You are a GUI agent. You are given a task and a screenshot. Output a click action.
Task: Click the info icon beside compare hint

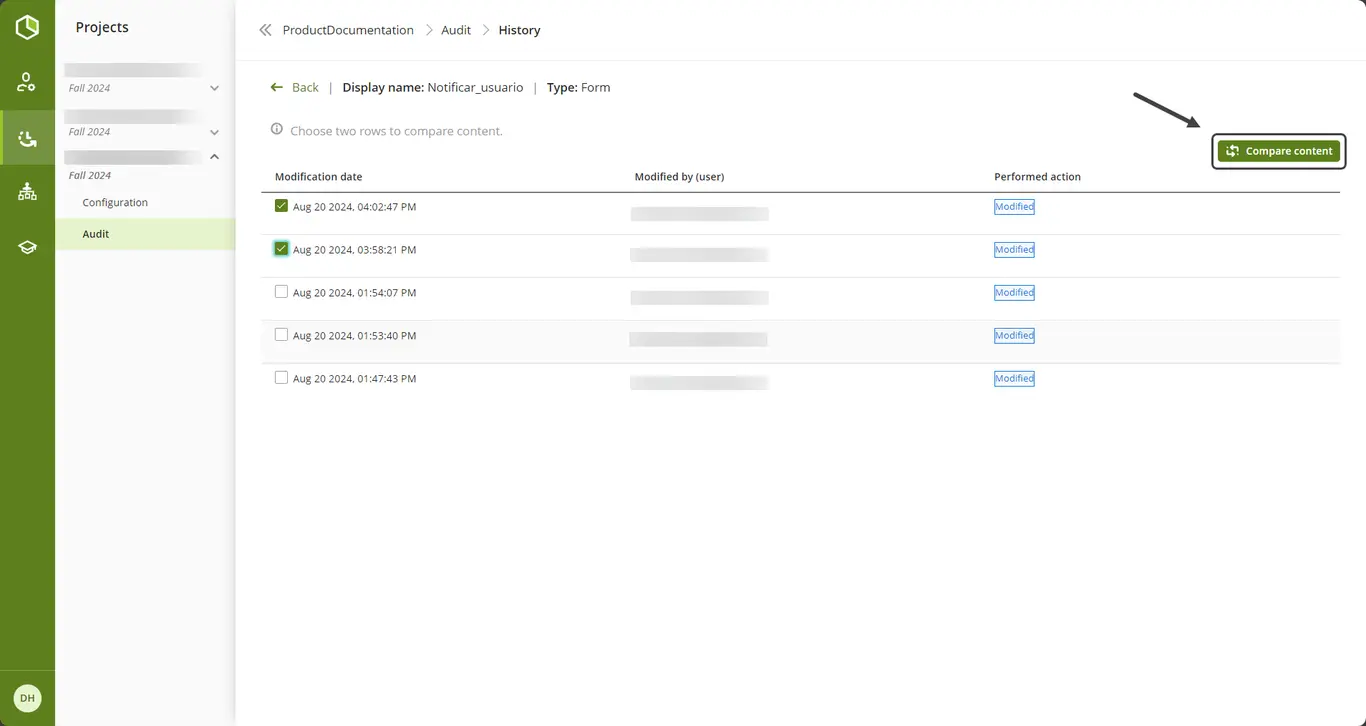click(277, 129)
